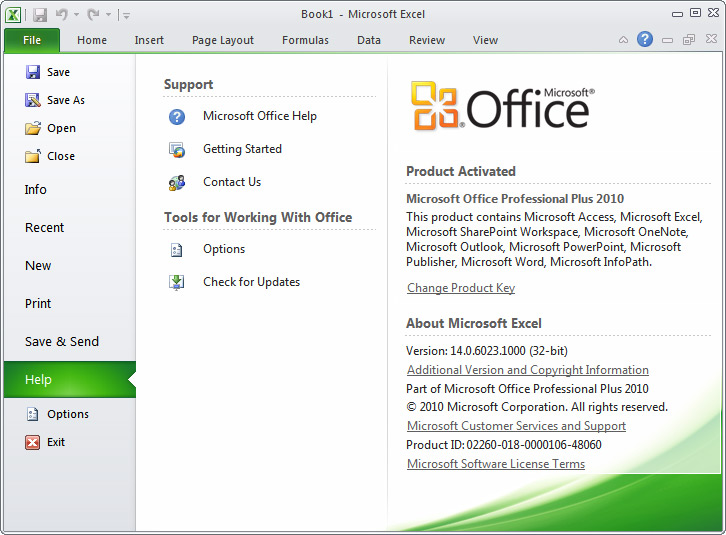The width and height of the screenshot is (726, 535).
Task: Click the Redo arrow icon in title bar
Action: tap(94, 14)
